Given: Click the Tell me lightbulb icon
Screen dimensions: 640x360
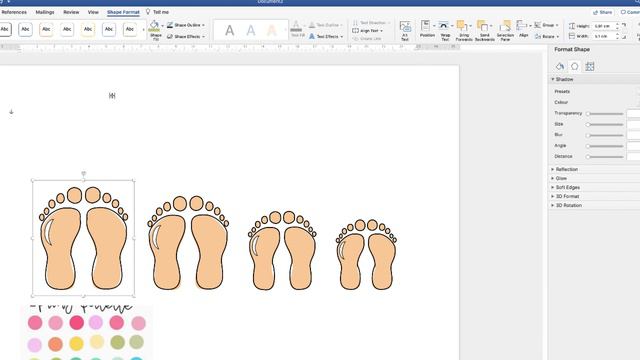Looking at the screenshot, I should [x=148, y=12].
